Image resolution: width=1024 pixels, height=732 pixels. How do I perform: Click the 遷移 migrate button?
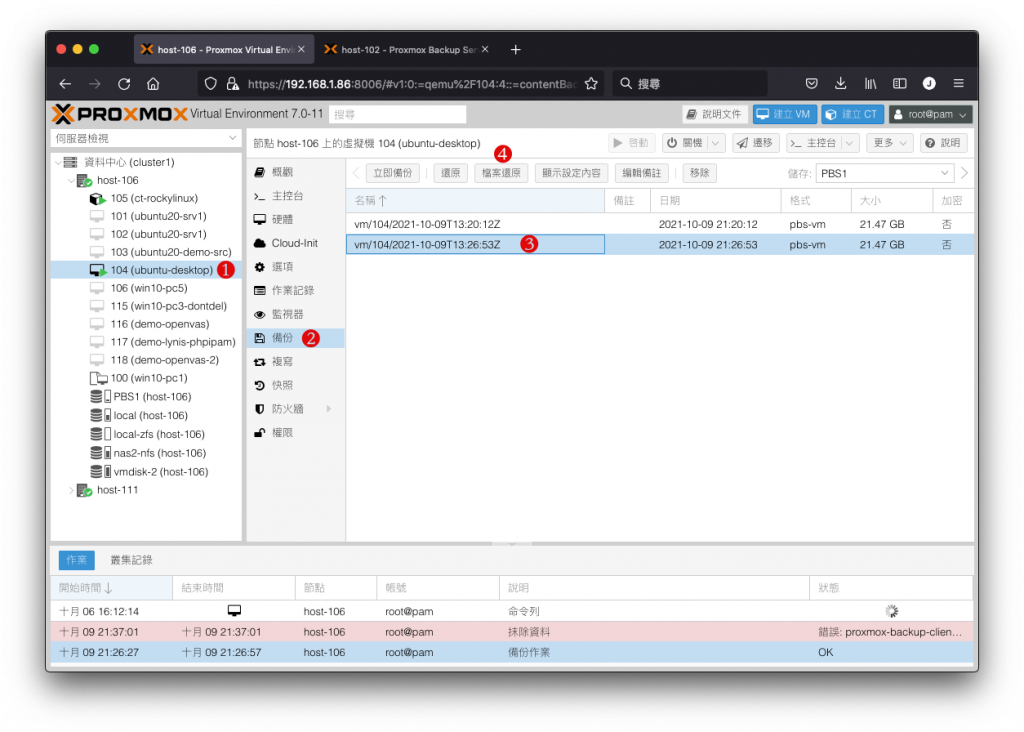755,143
